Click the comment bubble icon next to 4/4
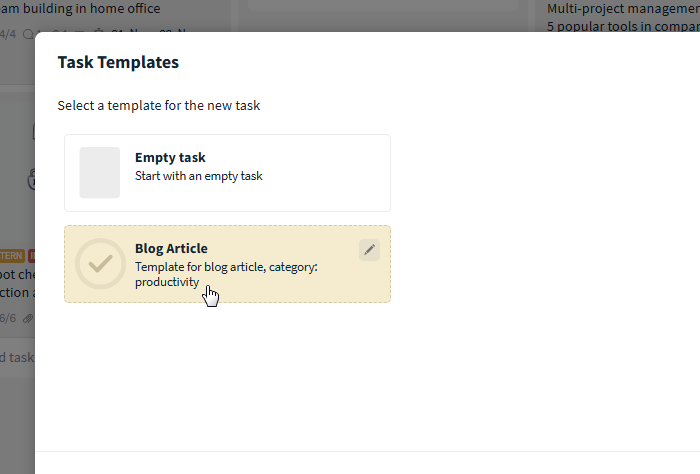The image size is (700, 474). pos(28,34)
